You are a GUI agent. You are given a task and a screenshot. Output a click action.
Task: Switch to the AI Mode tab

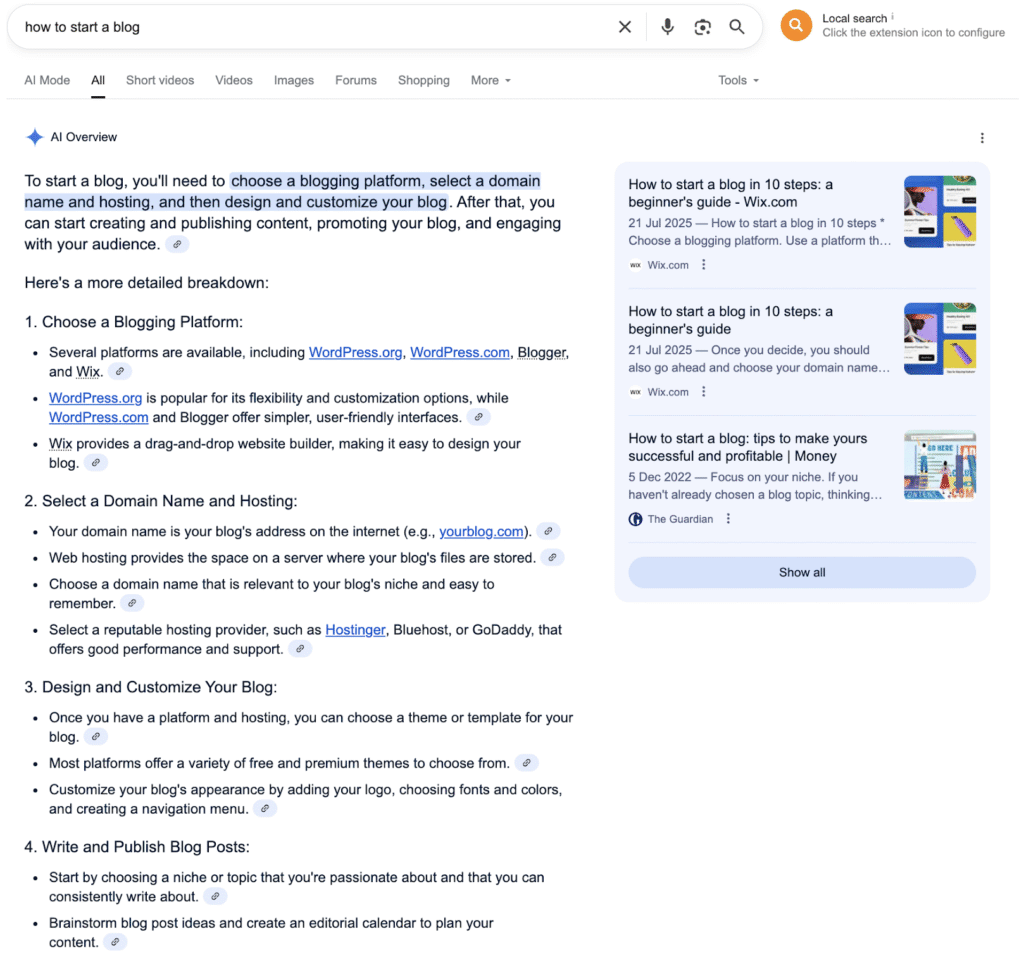47,80
